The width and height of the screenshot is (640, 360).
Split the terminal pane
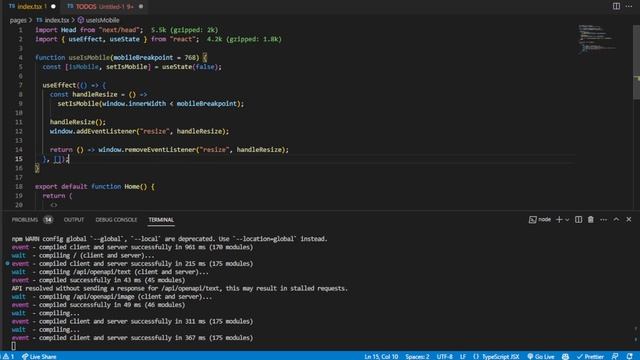click(x=578, y=220)
